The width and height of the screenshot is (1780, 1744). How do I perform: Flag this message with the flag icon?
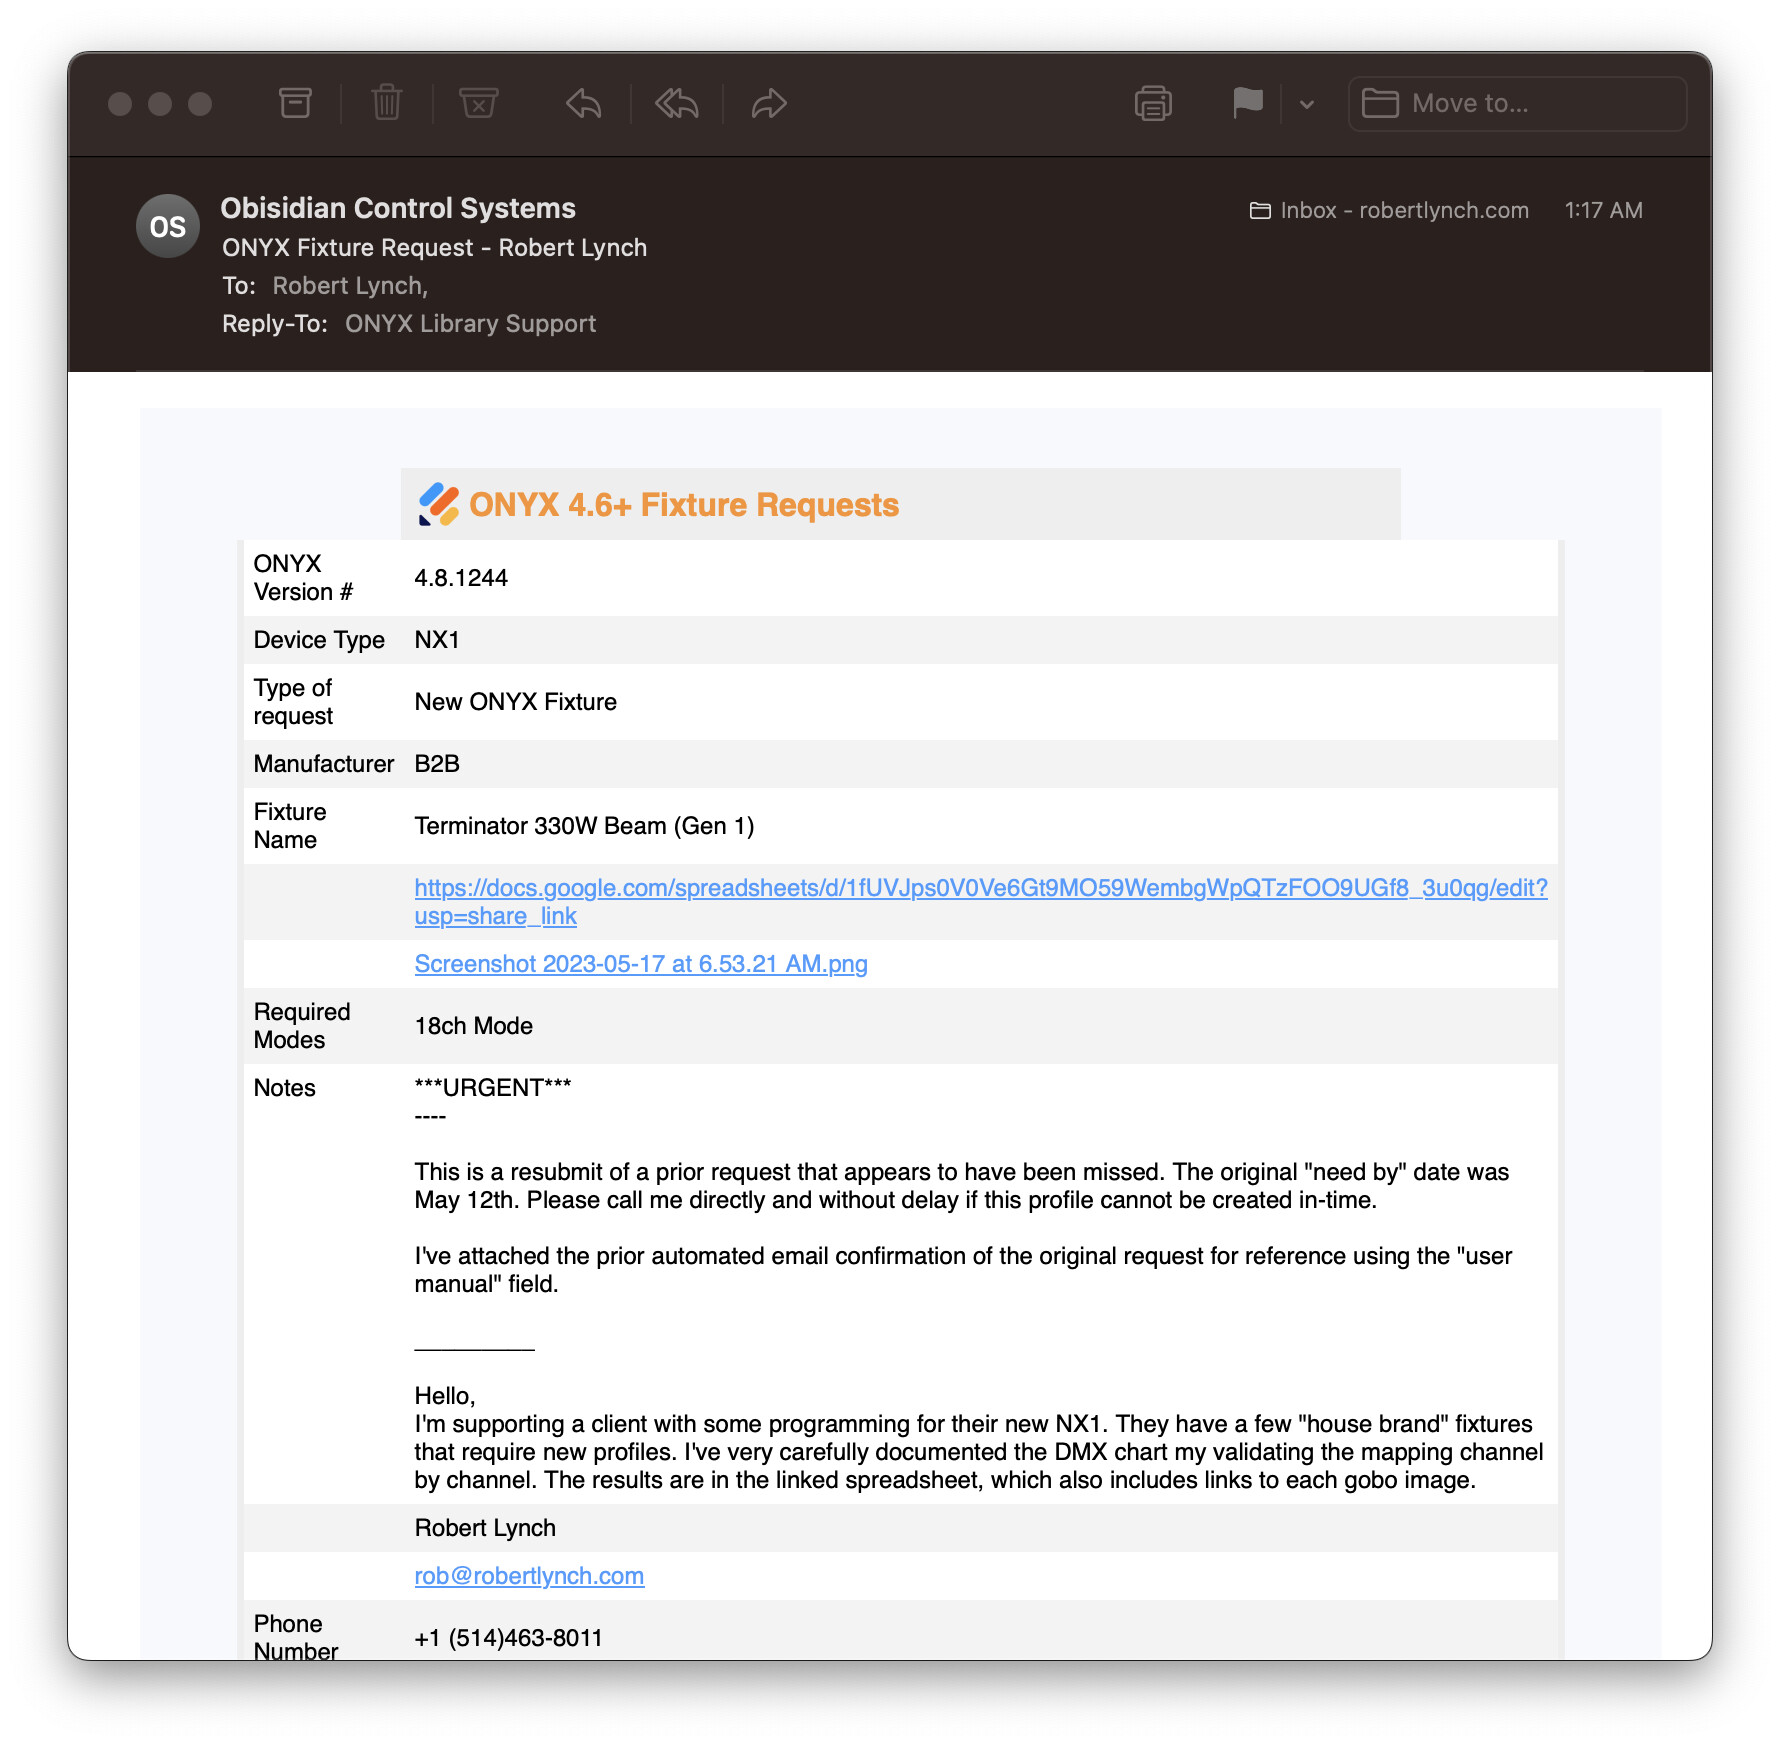(x=1247, y=103)
